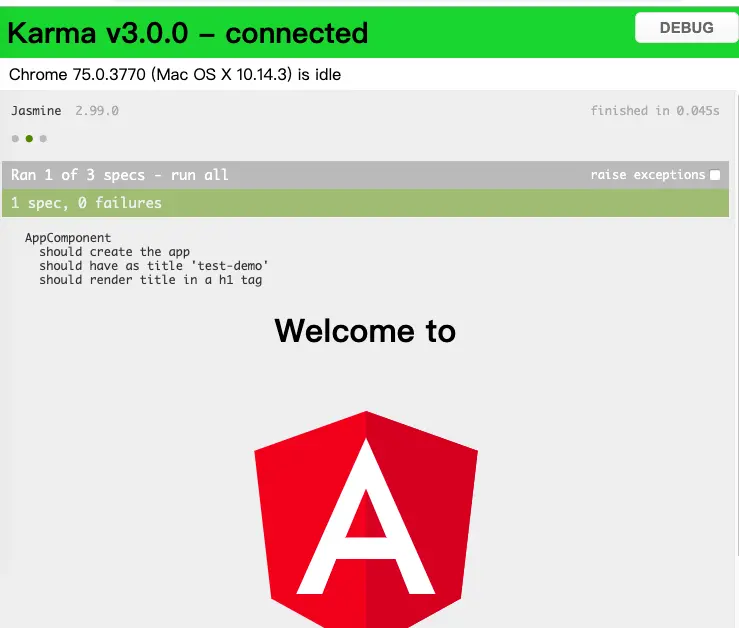Click the Chrome 75.0.3770 idle status line
The height and width of the screenshot is (628, 739).
pyautogui.click(x=175, y=74)
